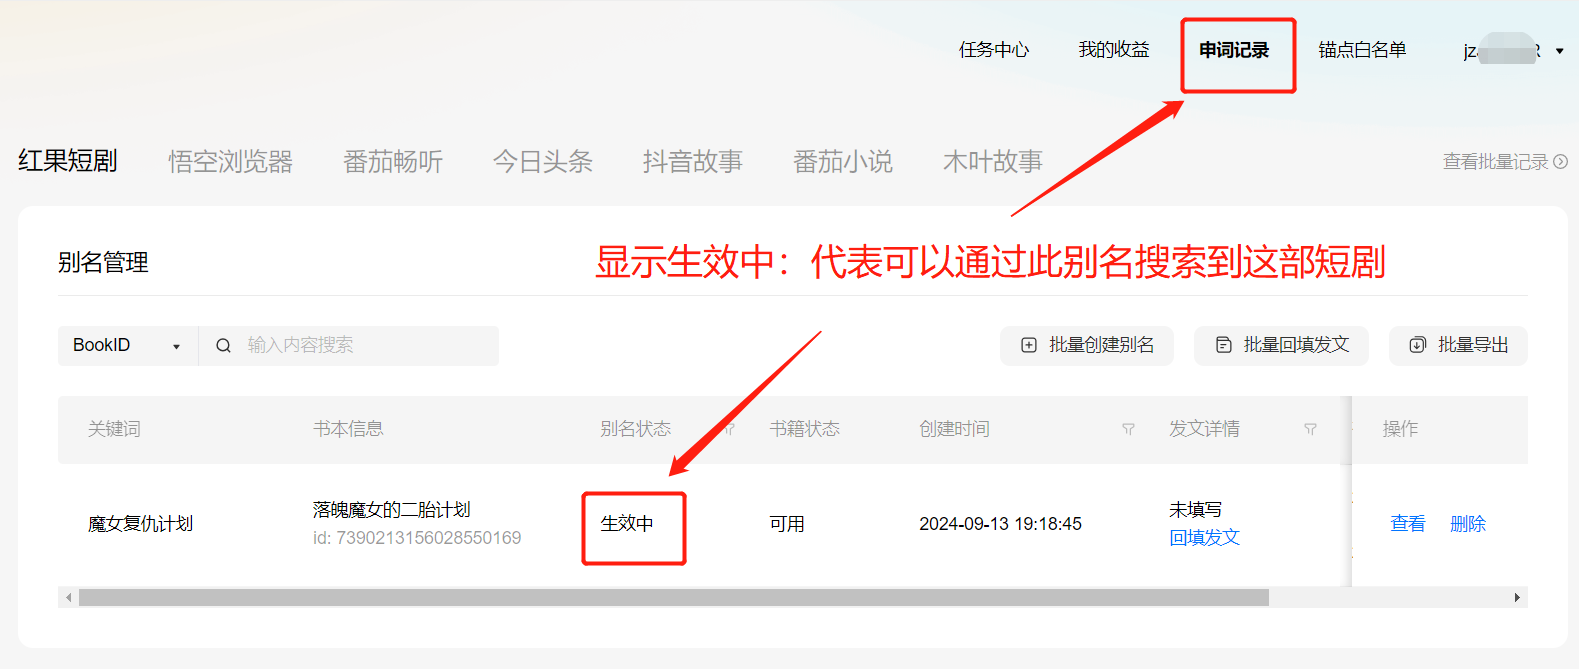Switch to 申词记录 tab

[1234, 50]
